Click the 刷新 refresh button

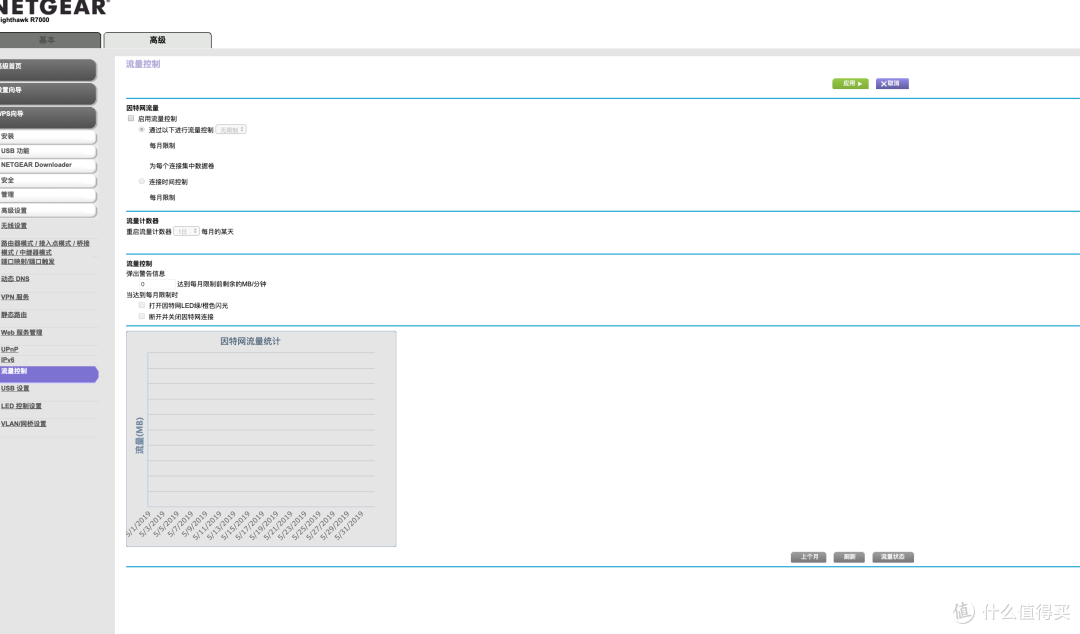pyautogui.click(x=849, y=557)
